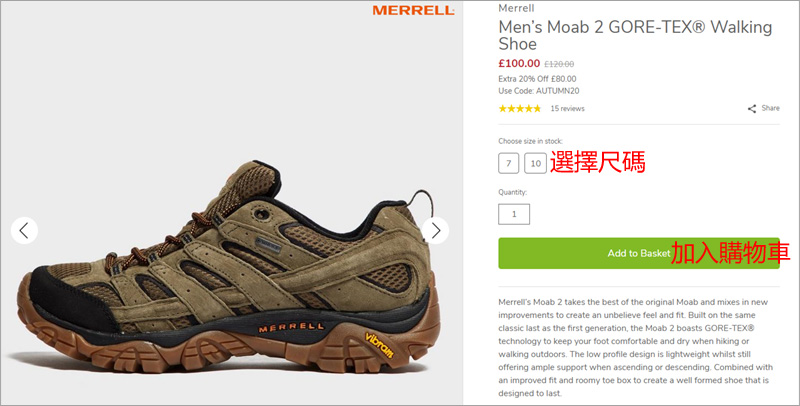800x406 pixels.
Task: Click the five-star rating
Action: point(519,108)
